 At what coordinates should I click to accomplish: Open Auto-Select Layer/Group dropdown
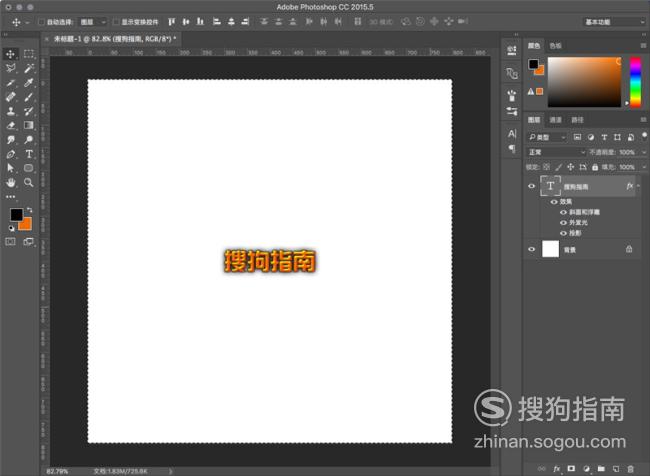92,22
